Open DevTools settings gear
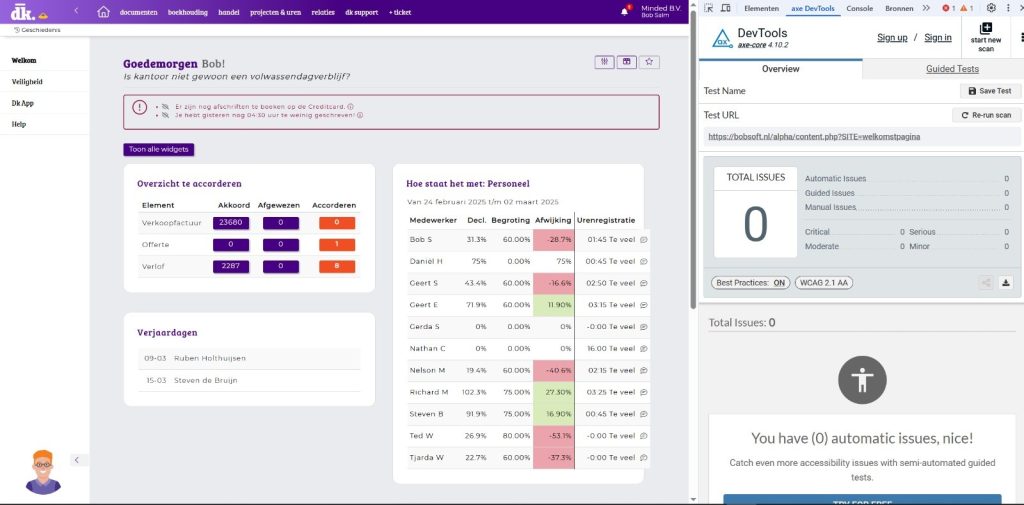 click(991, 8)
